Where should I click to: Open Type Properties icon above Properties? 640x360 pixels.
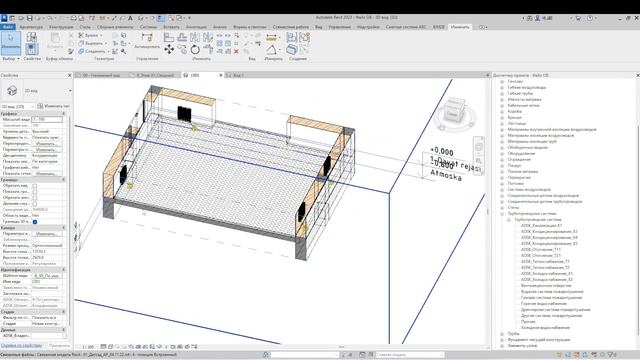pyautogui.click(x=31, y=37)
